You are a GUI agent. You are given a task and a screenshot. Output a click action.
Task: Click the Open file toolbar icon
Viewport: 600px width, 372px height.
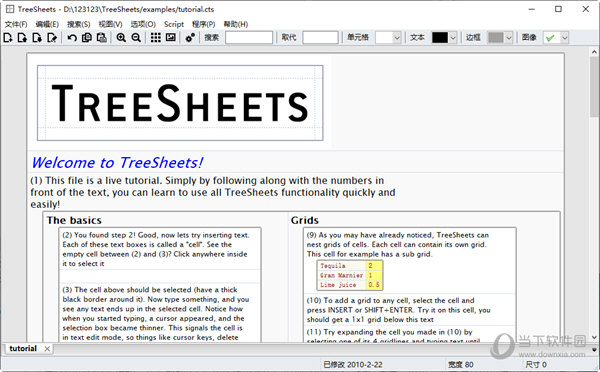[22, 38]
